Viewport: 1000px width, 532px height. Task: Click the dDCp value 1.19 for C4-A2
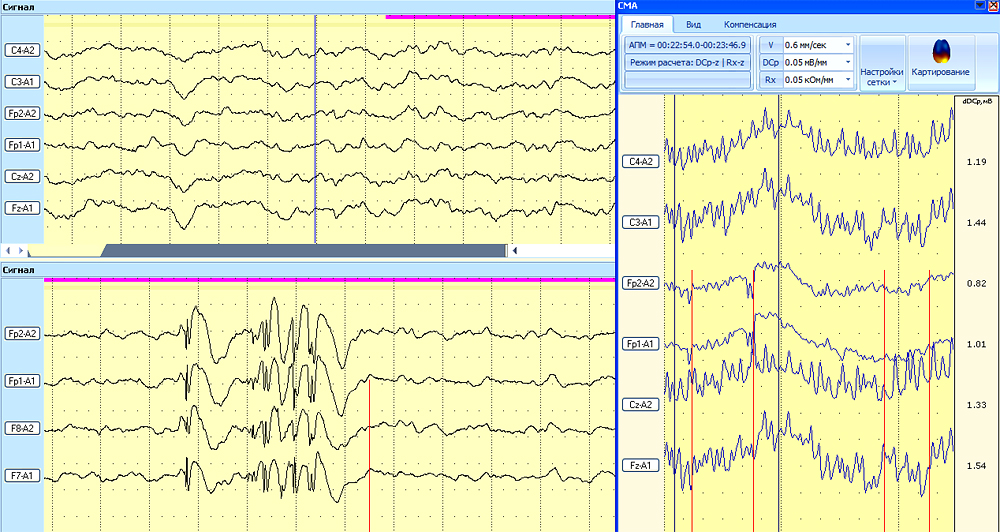click(x=976, y=162)
